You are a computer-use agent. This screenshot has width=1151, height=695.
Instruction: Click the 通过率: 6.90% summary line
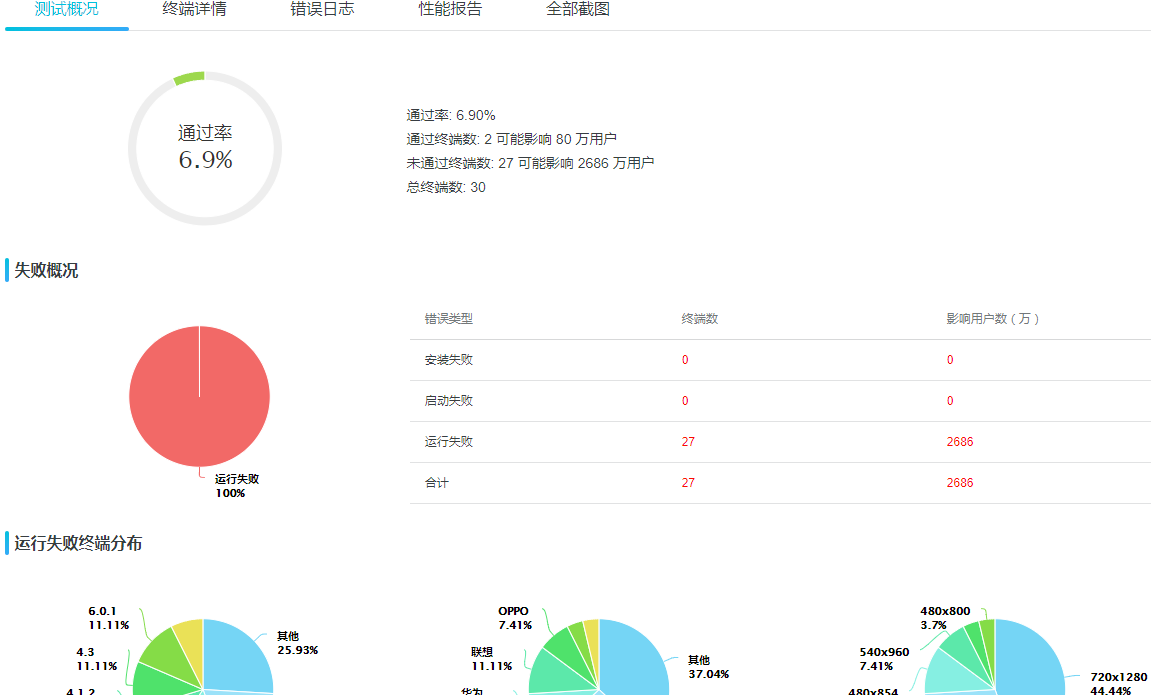pos(451,115)
